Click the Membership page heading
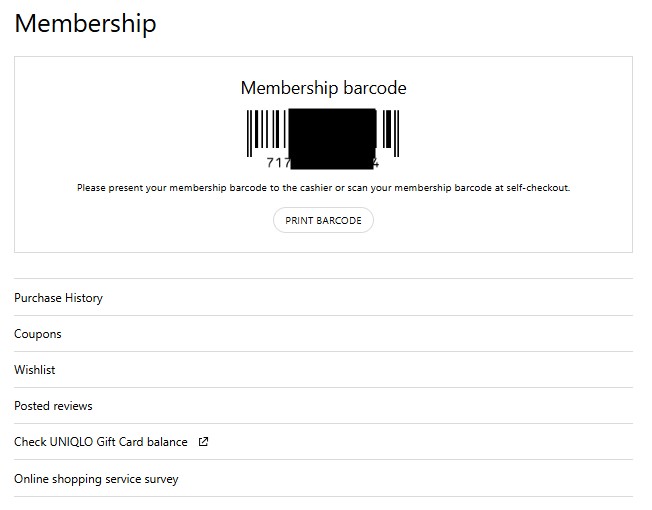Viewport: 652px width, 510px height. pyautogui.click(x=85, y=23)
